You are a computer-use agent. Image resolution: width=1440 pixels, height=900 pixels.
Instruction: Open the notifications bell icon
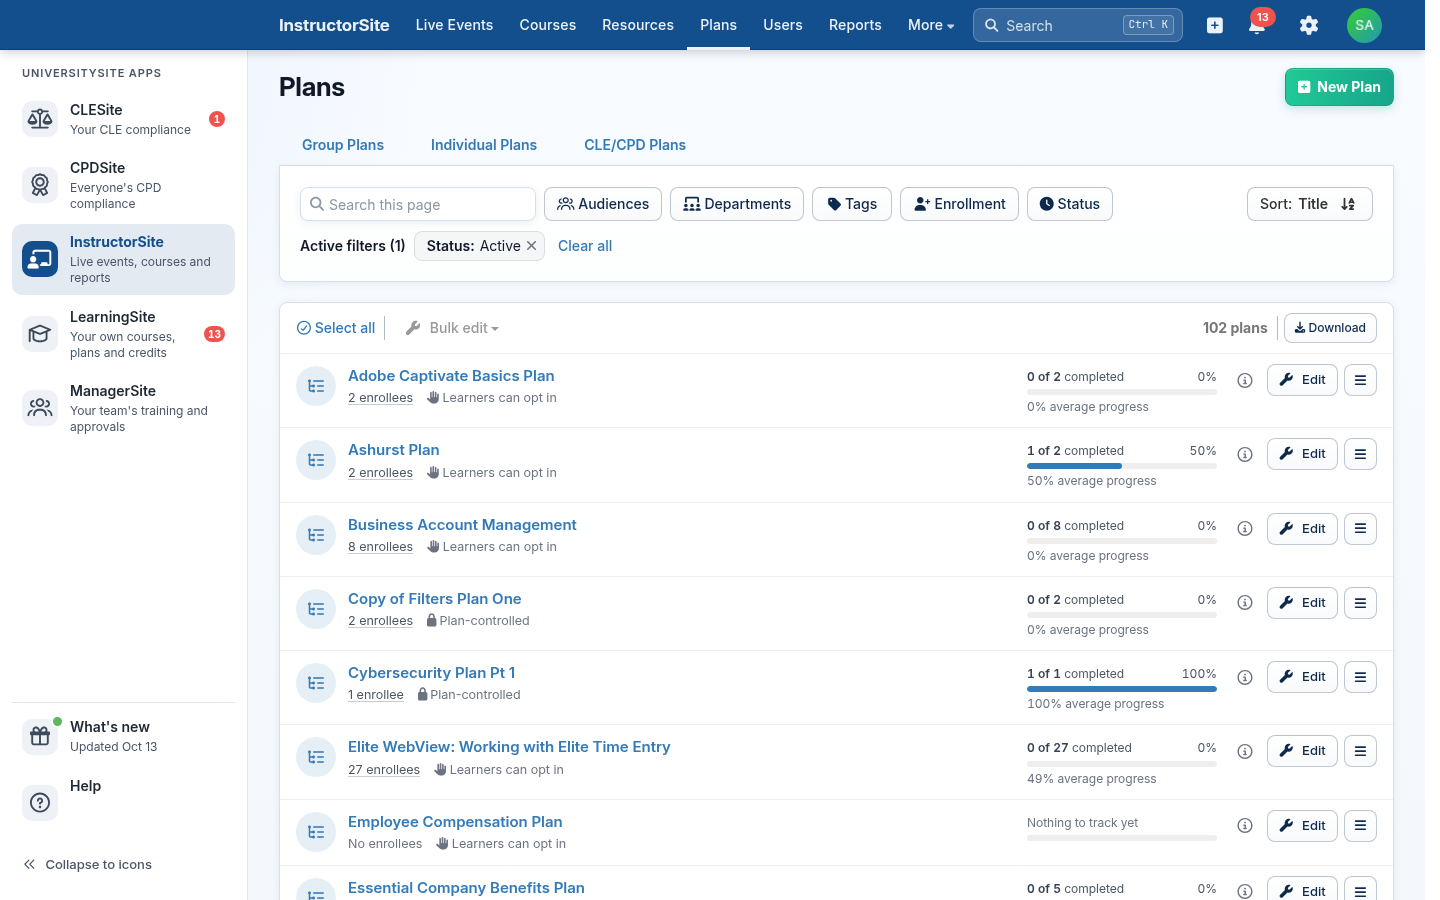[x=1257, y=25]
